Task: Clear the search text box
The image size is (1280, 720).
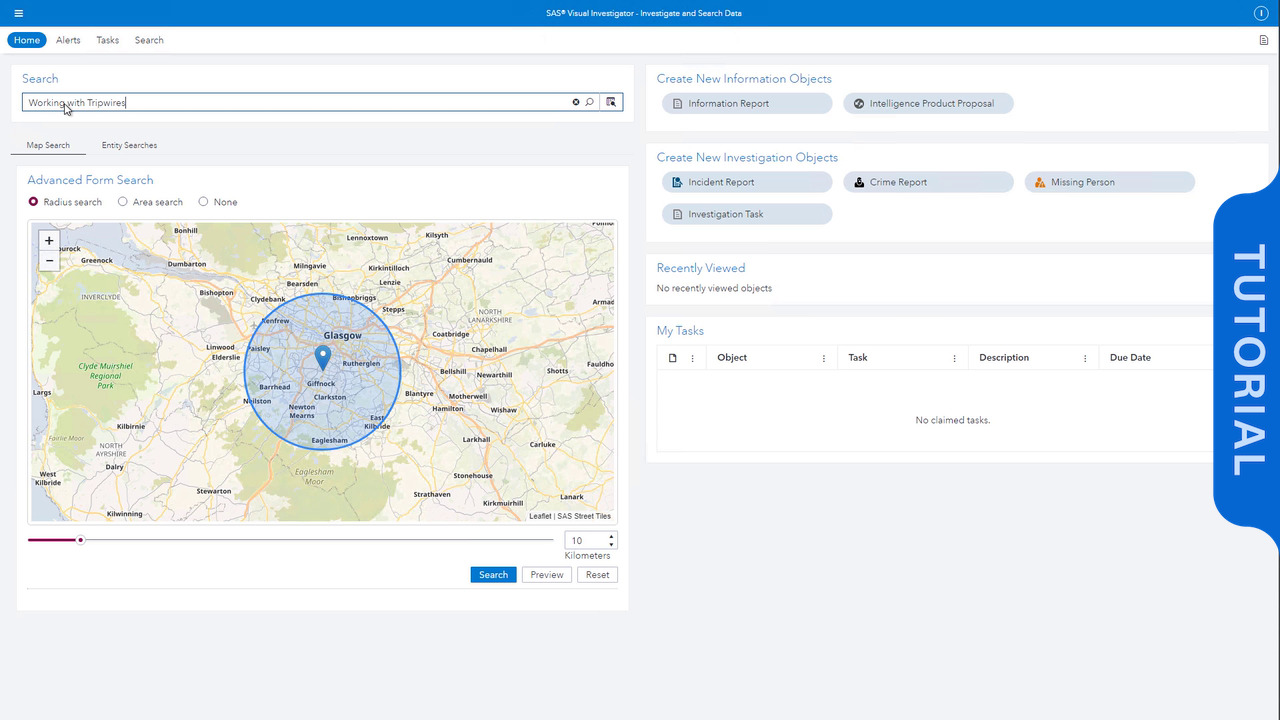Action: coord(576,102)
